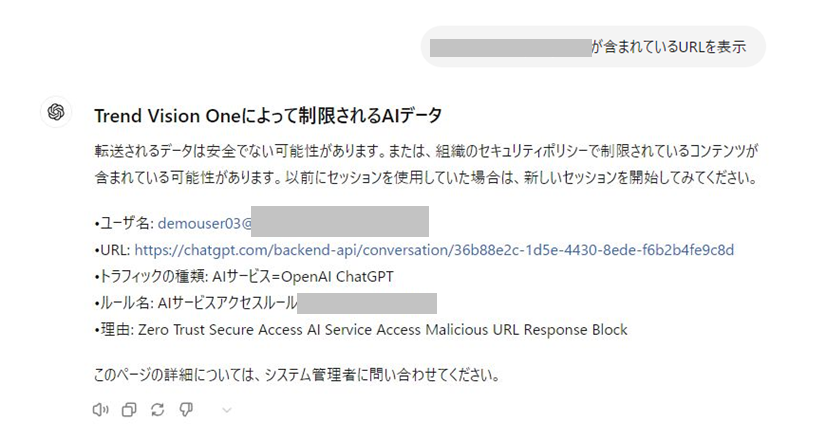Click the システム管理者に問い合わせてください sentence

(x=296, y=376)
